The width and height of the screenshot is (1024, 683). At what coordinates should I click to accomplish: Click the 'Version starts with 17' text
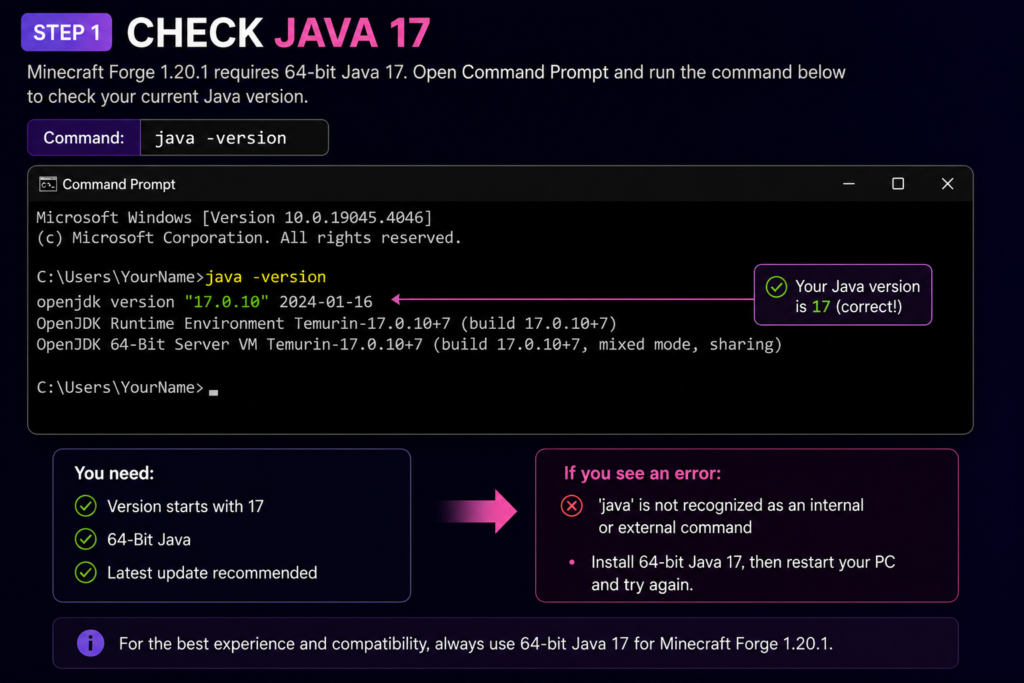tap(185, 506)
